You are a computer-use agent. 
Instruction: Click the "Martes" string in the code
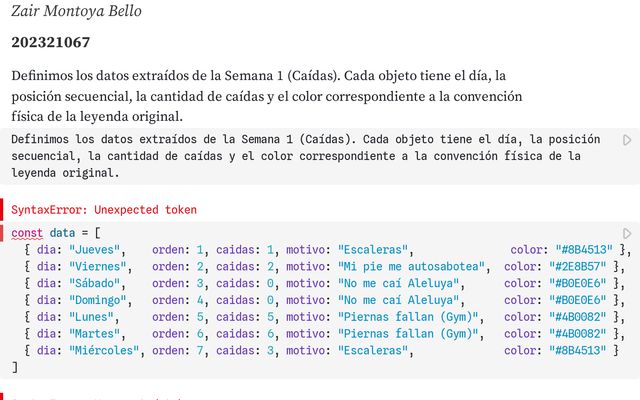(95, 333)
